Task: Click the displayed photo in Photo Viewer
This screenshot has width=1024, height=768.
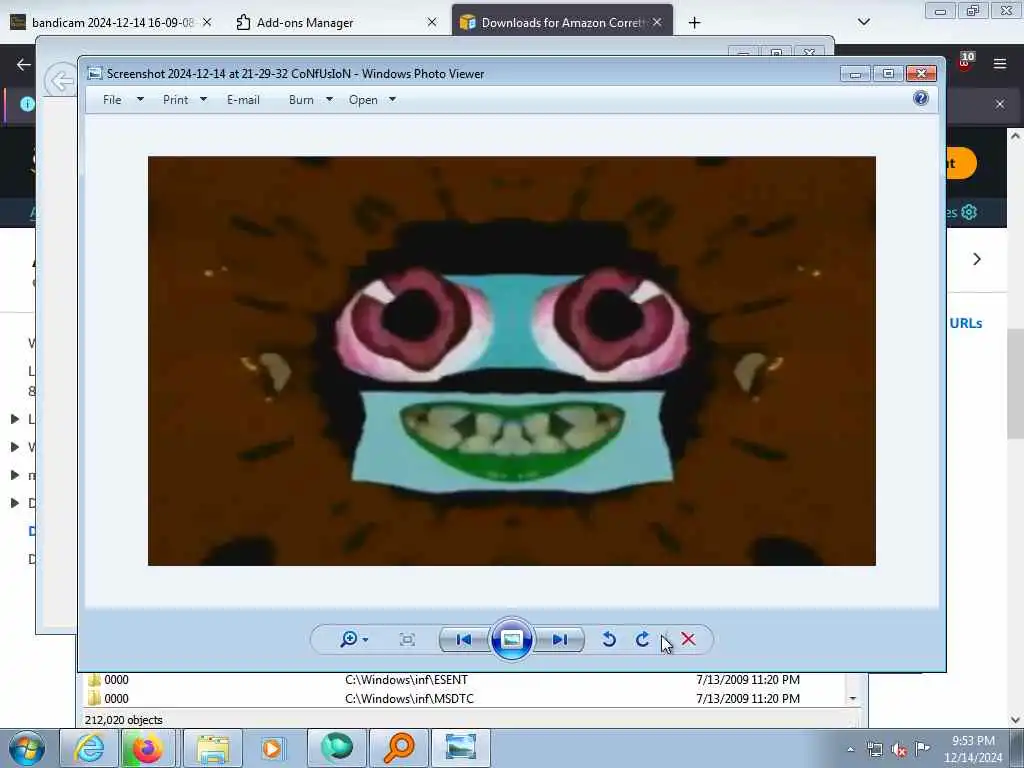Action: tap(511, 360)
